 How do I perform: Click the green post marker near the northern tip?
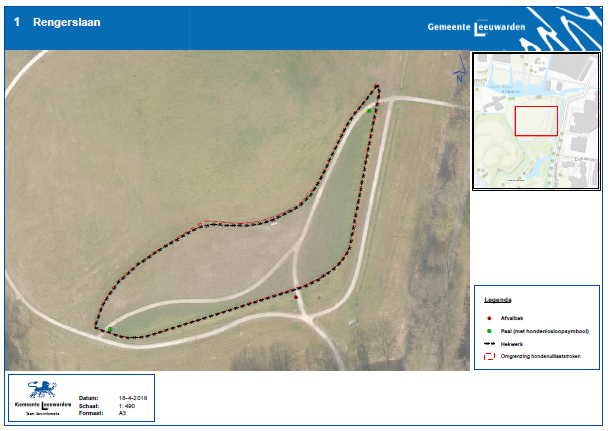369,110
